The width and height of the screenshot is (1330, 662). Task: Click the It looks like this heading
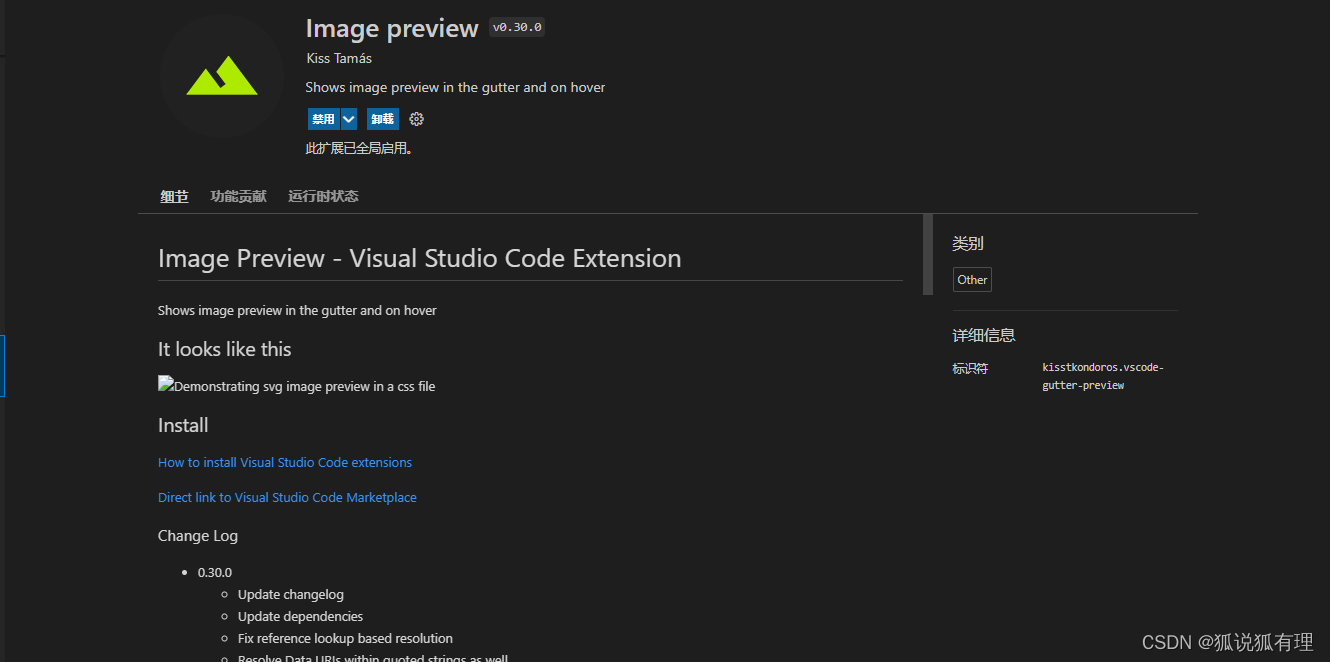point(225,349)
